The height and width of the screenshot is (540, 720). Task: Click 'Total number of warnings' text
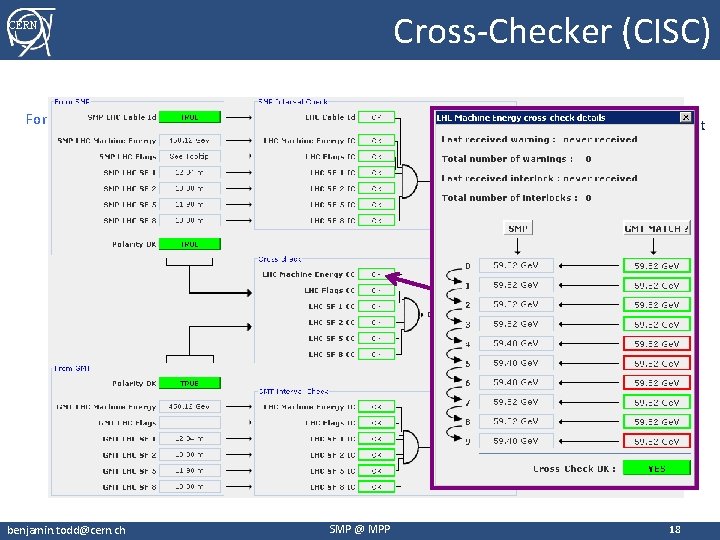tap(507, 159)
